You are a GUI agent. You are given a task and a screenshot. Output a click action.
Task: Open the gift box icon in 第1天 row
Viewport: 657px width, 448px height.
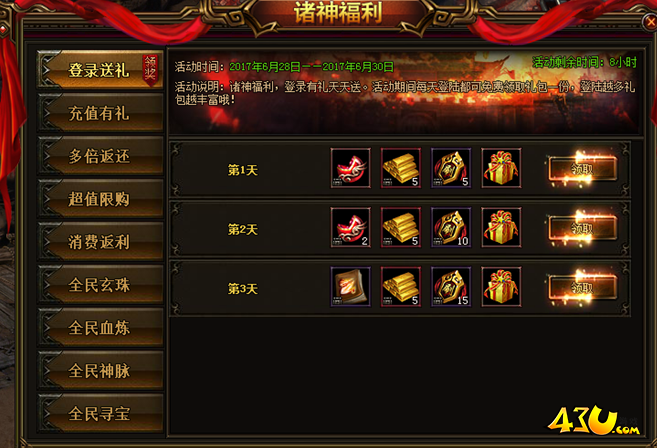click(501, 168)
